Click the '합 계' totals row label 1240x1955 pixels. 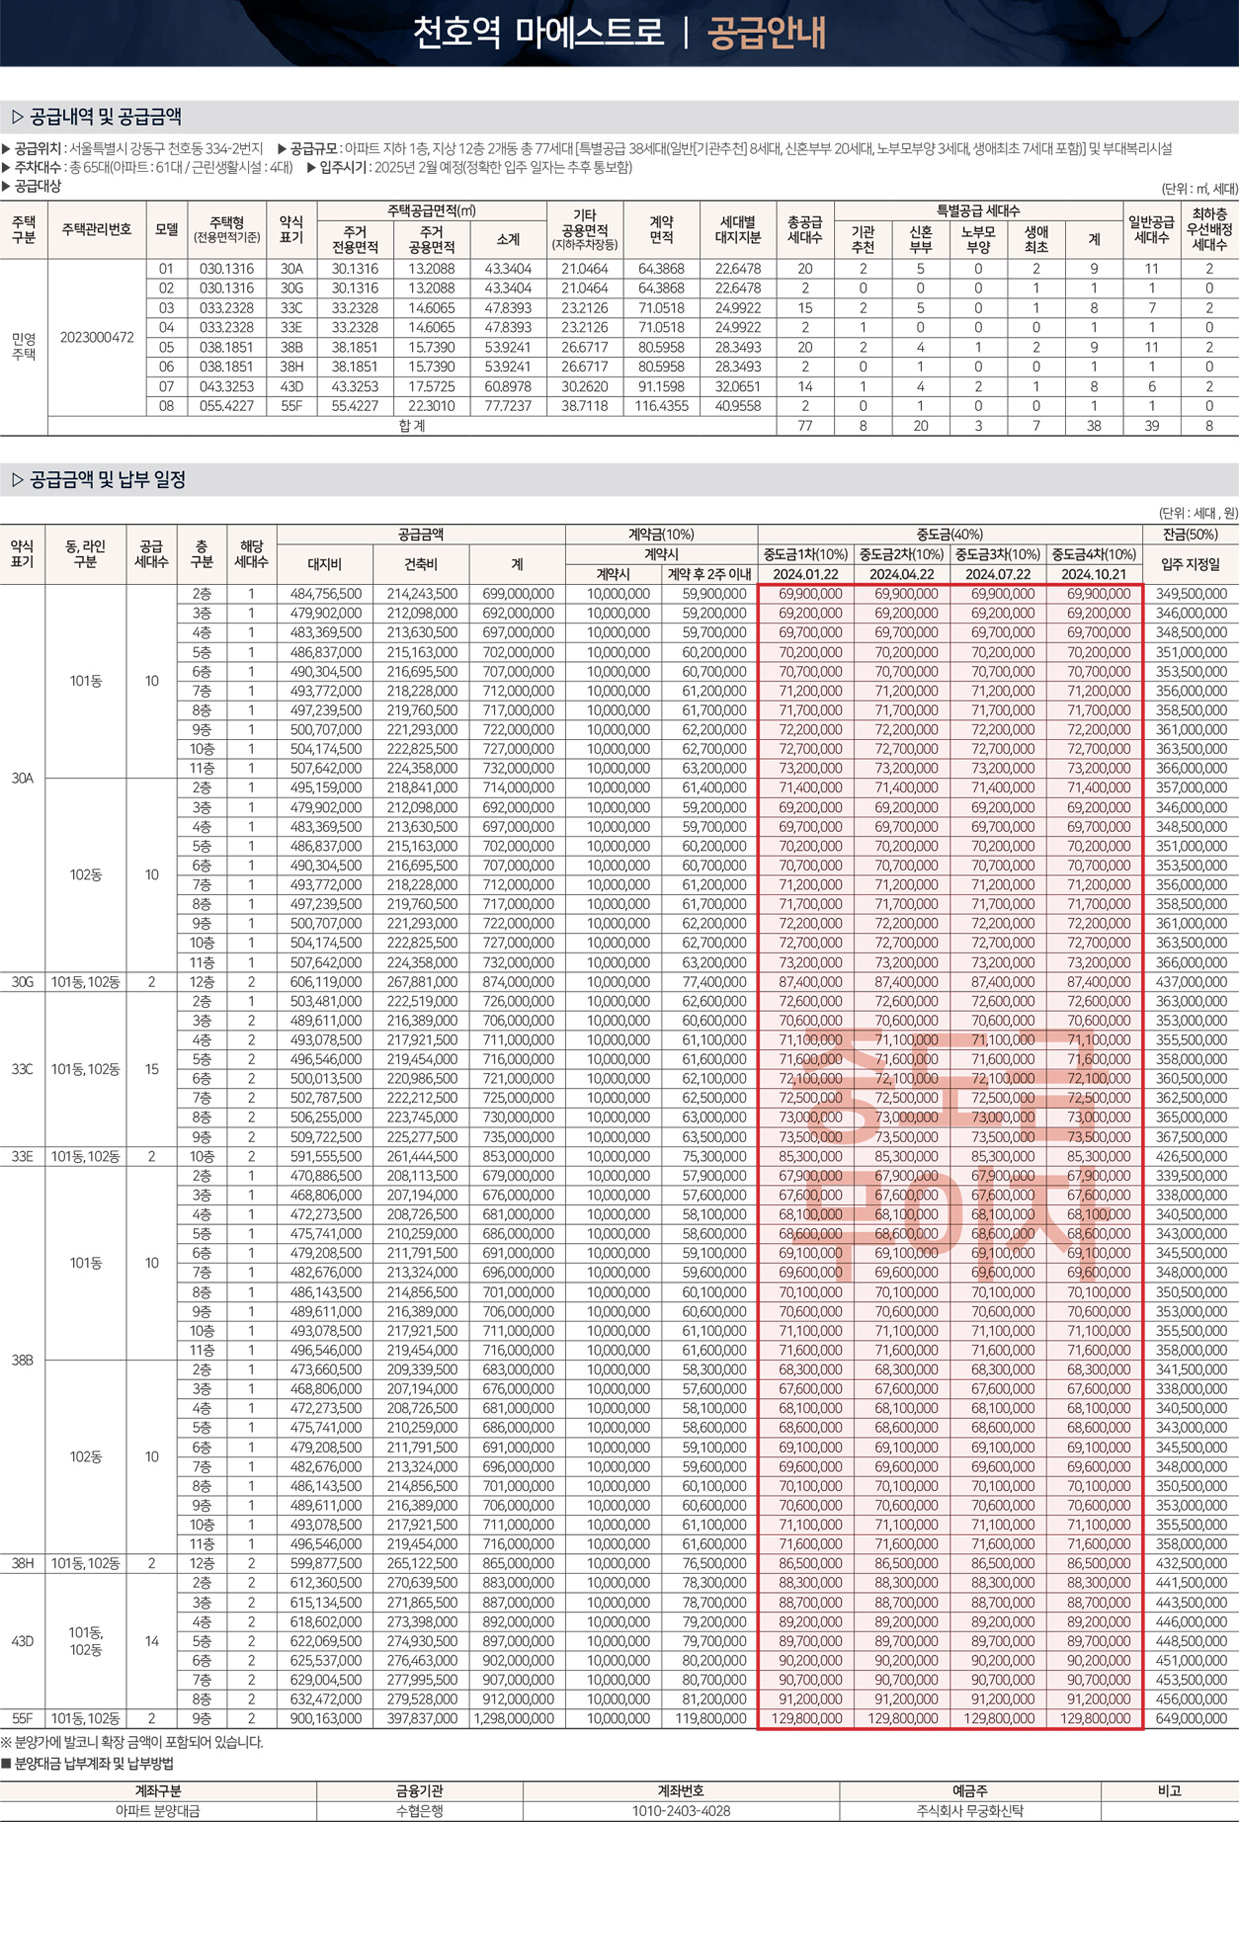[412, 426]
